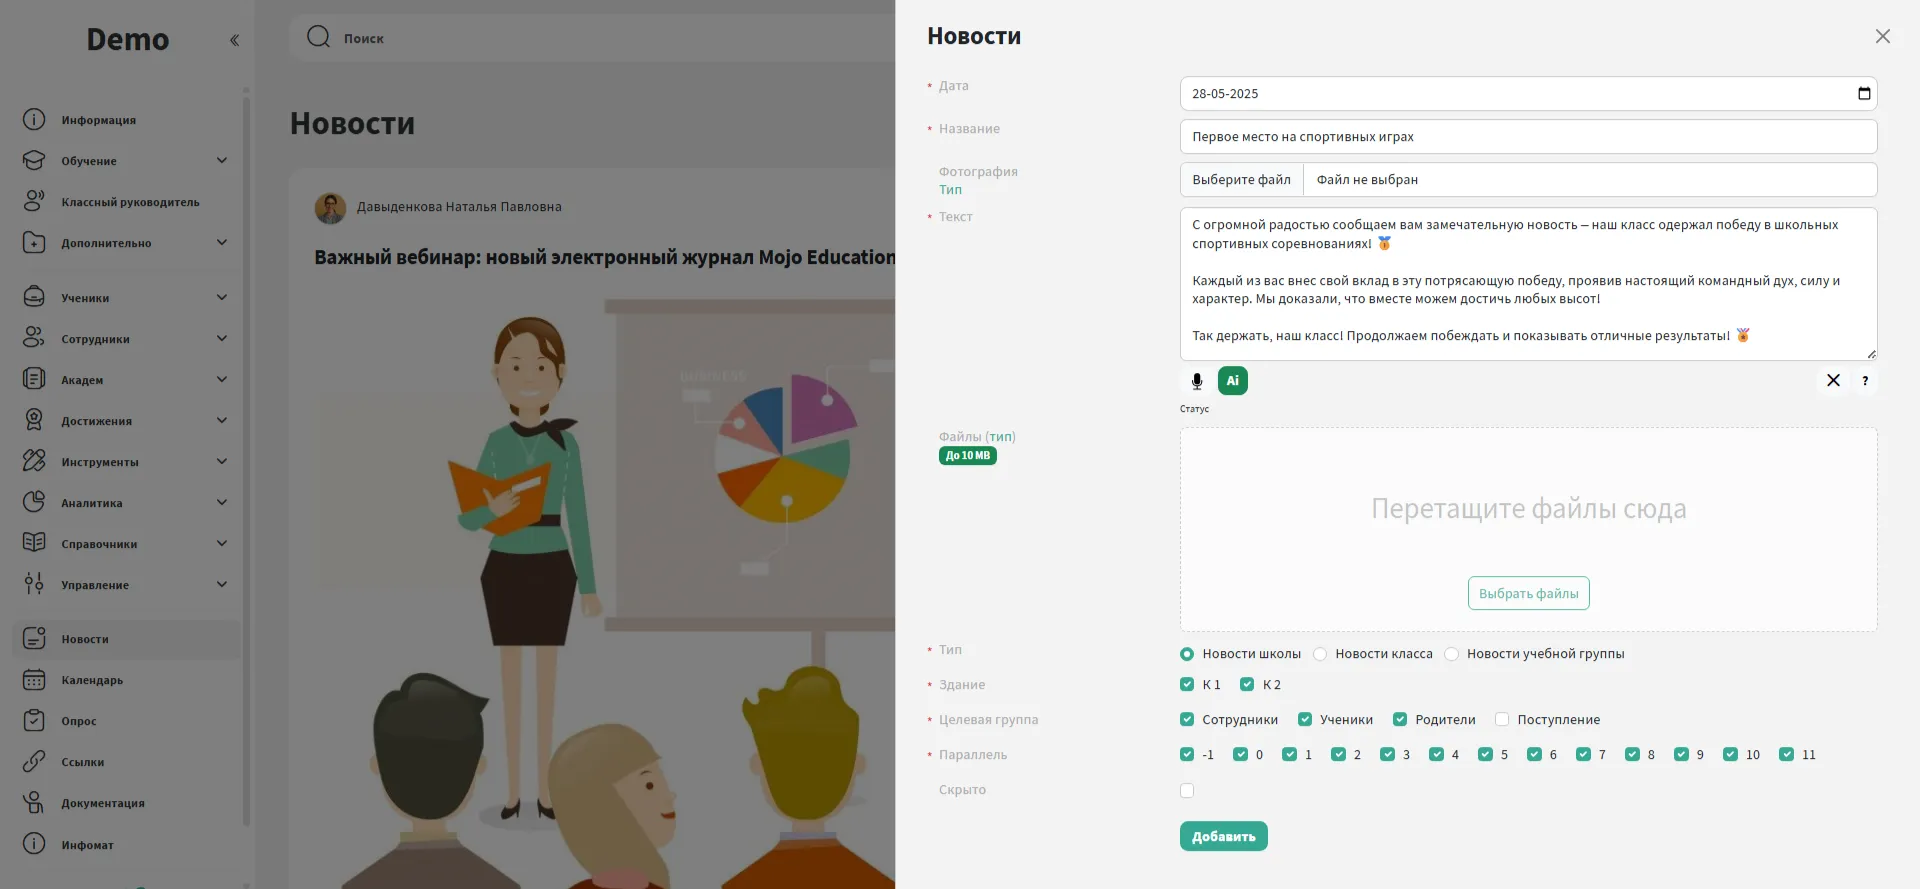The height and width of the screenshot is (889, 1920).
Task: Click the Выбрать файлы button
Action: click(1527, 593)
